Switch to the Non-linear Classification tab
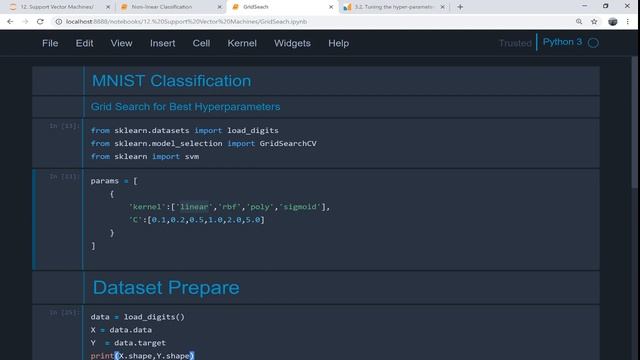The height and width of the screenshot is (360, 640). pyautogui.click(x=162, y=7)
